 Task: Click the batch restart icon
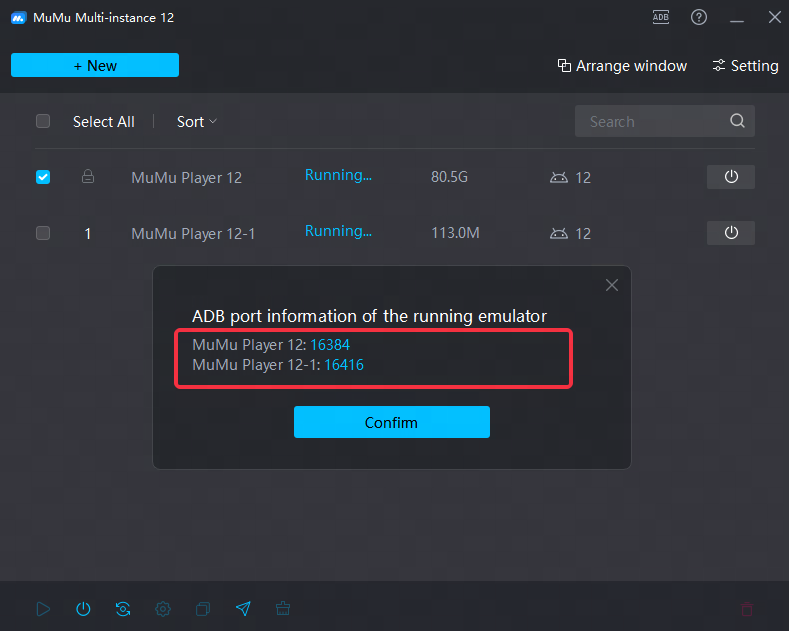[123, 609]
